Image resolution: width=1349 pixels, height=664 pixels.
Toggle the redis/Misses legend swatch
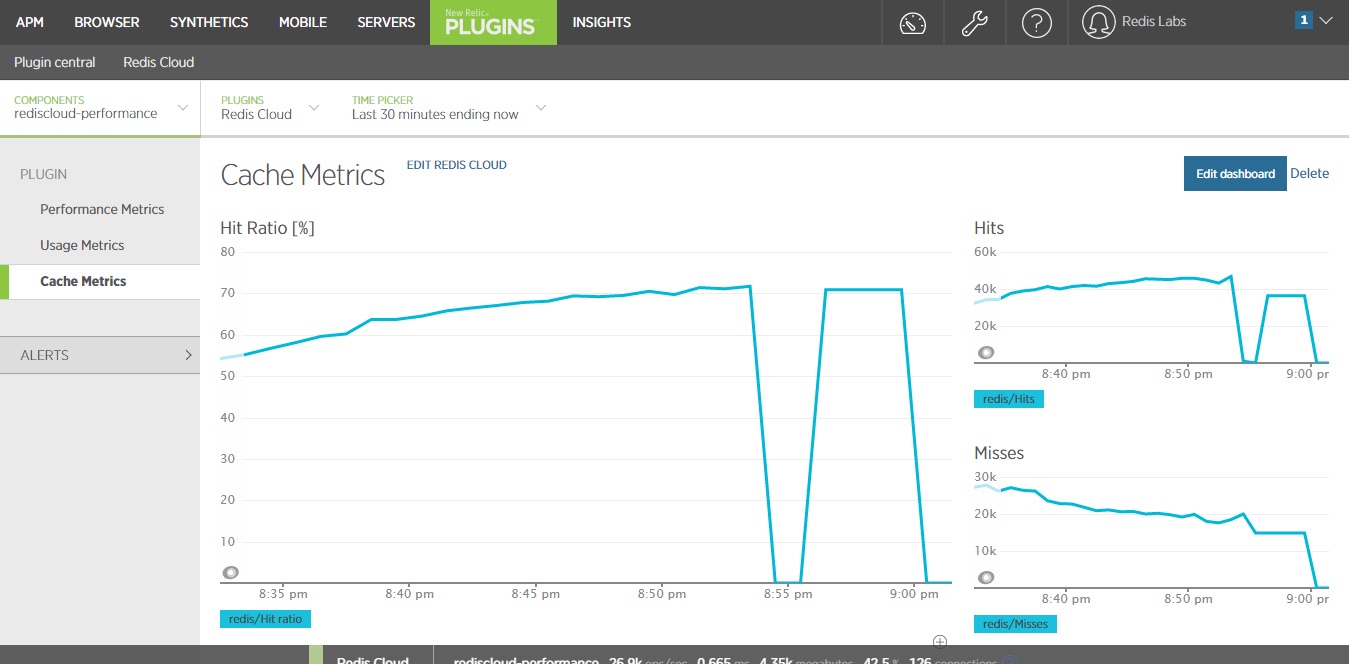(1015, 624)
